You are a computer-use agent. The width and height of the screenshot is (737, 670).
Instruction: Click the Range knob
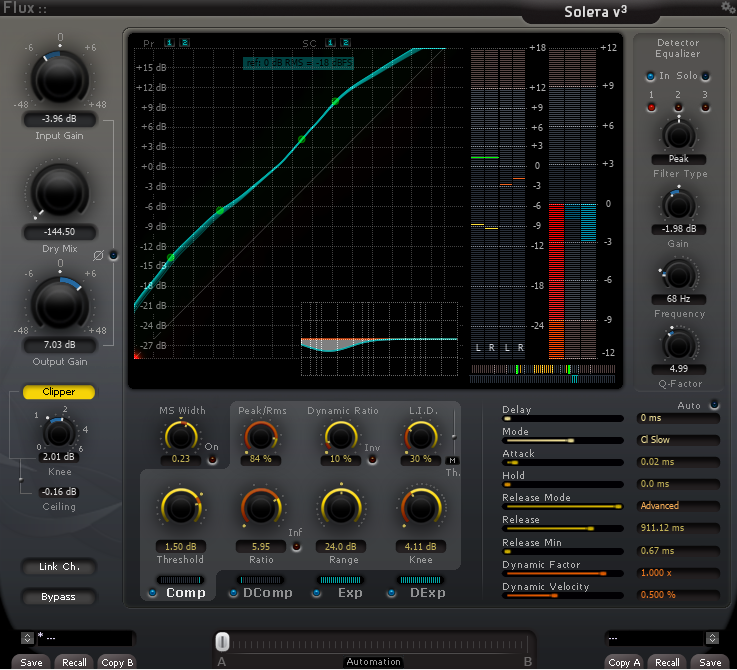click(341, 507)
